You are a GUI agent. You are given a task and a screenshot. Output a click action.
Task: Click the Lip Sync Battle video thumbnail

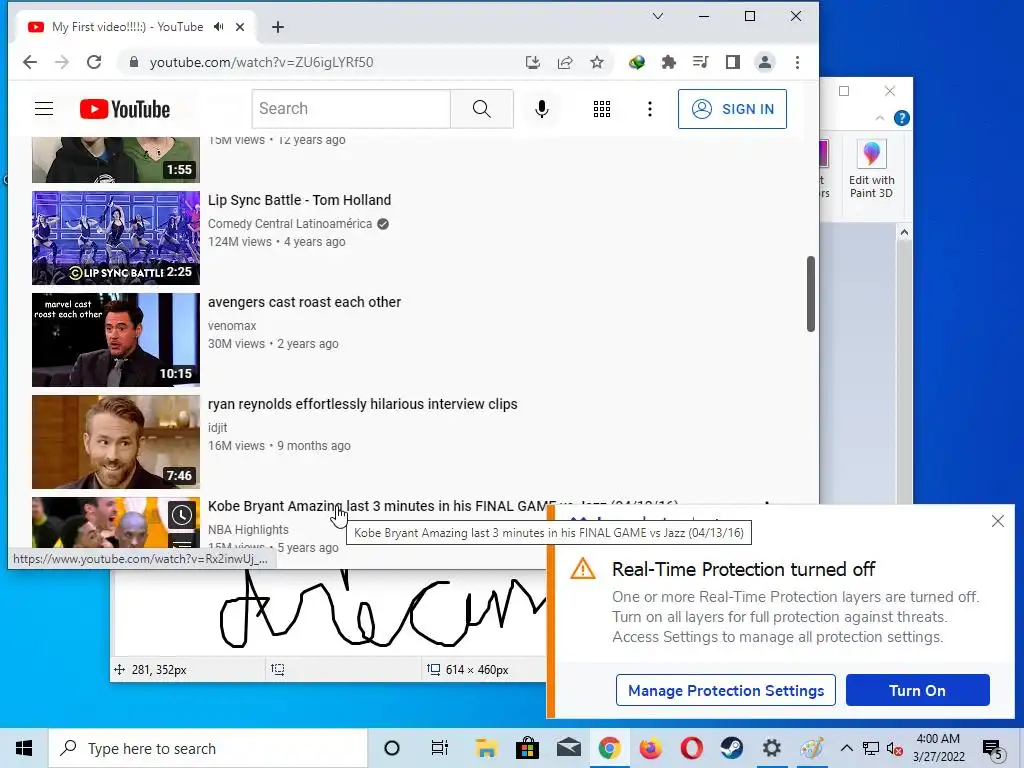pyautogui.click(x=116, y=238)
